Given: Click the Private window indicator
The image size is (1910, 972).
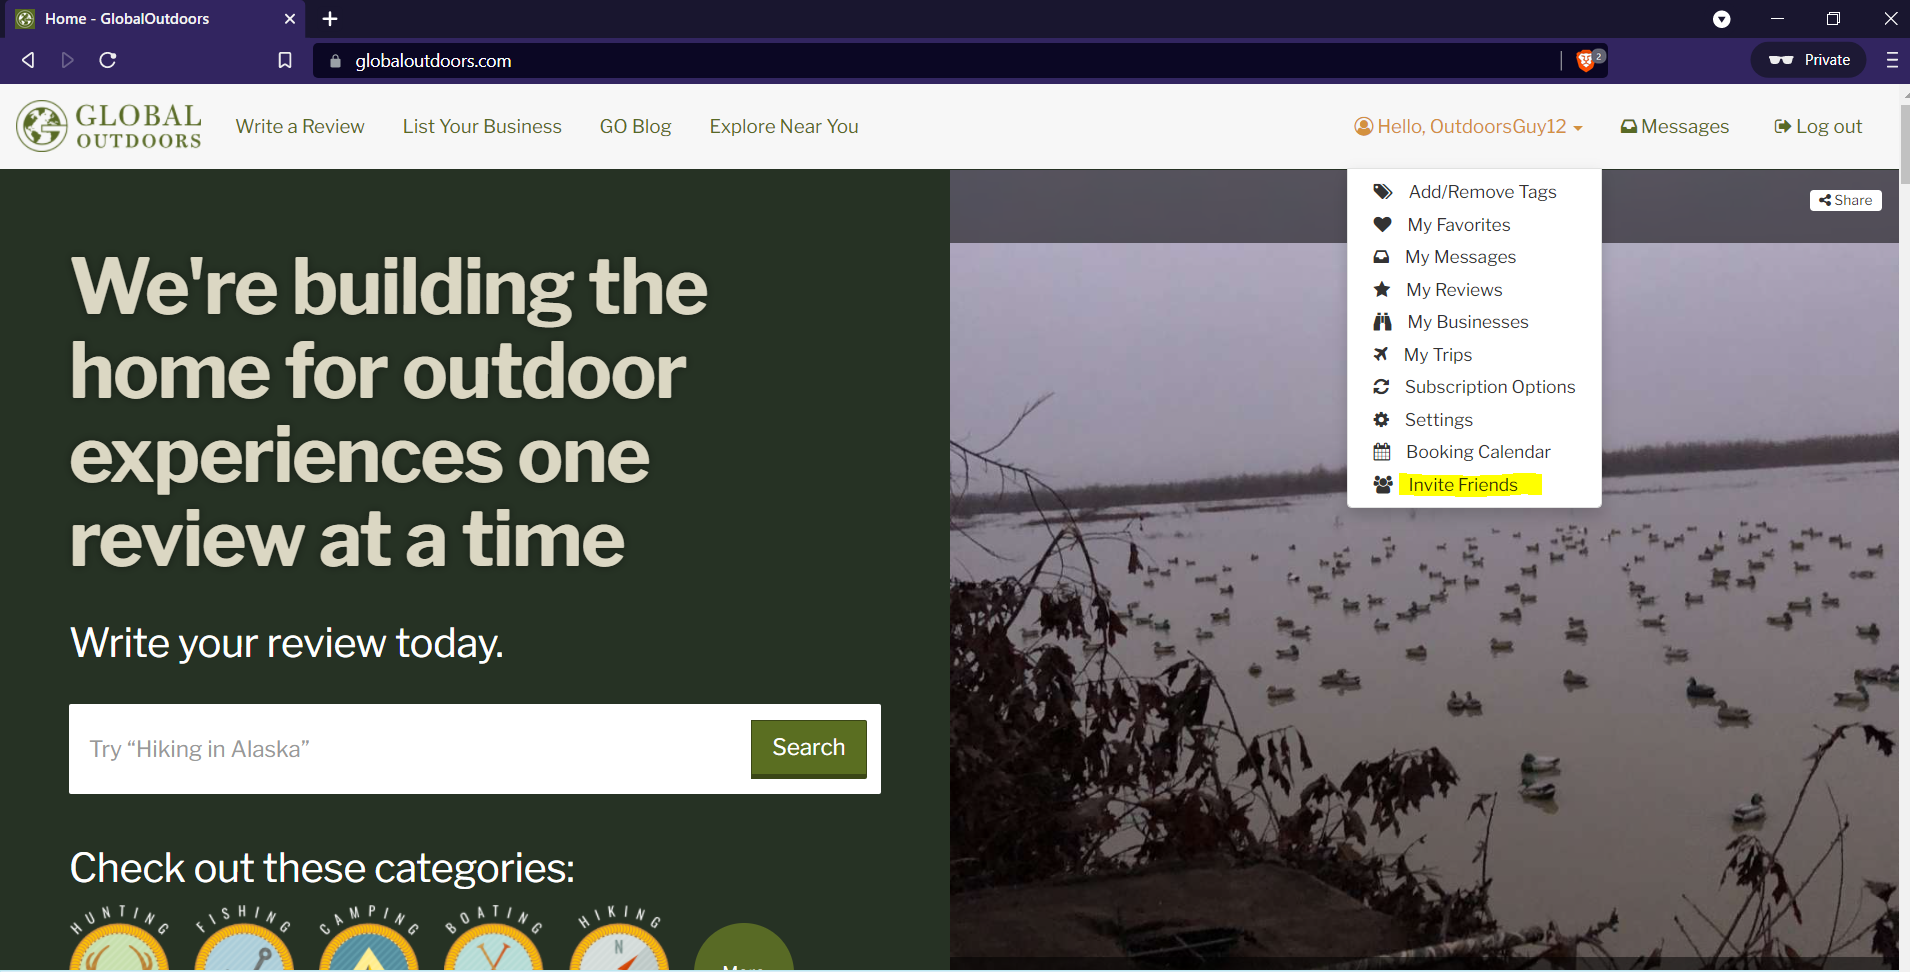Looking at the screenshot, I should click(1808, 60).
